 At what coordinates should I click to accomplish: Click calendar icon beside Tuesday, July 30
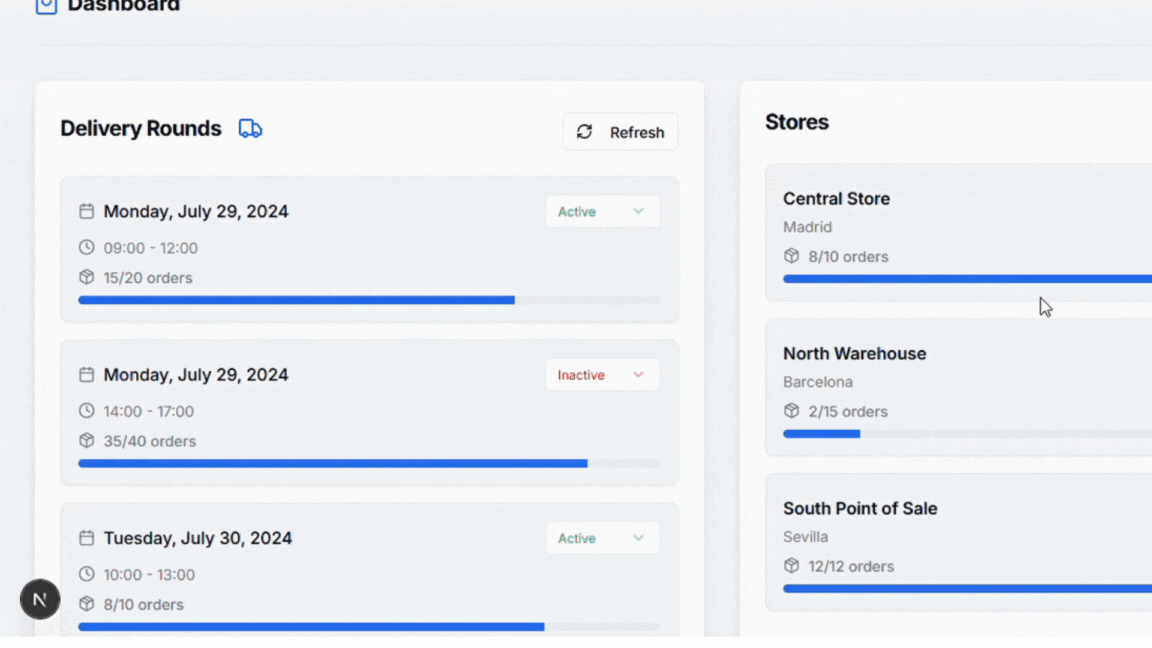coord(87,538)
